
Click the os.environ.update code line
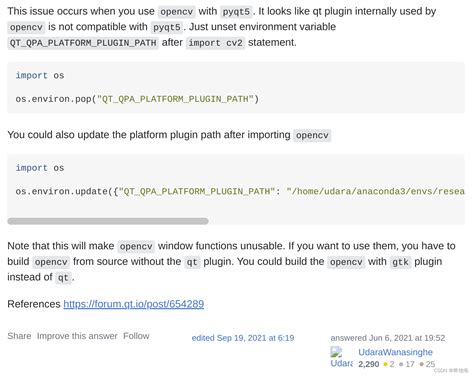(x=240, y=191)
